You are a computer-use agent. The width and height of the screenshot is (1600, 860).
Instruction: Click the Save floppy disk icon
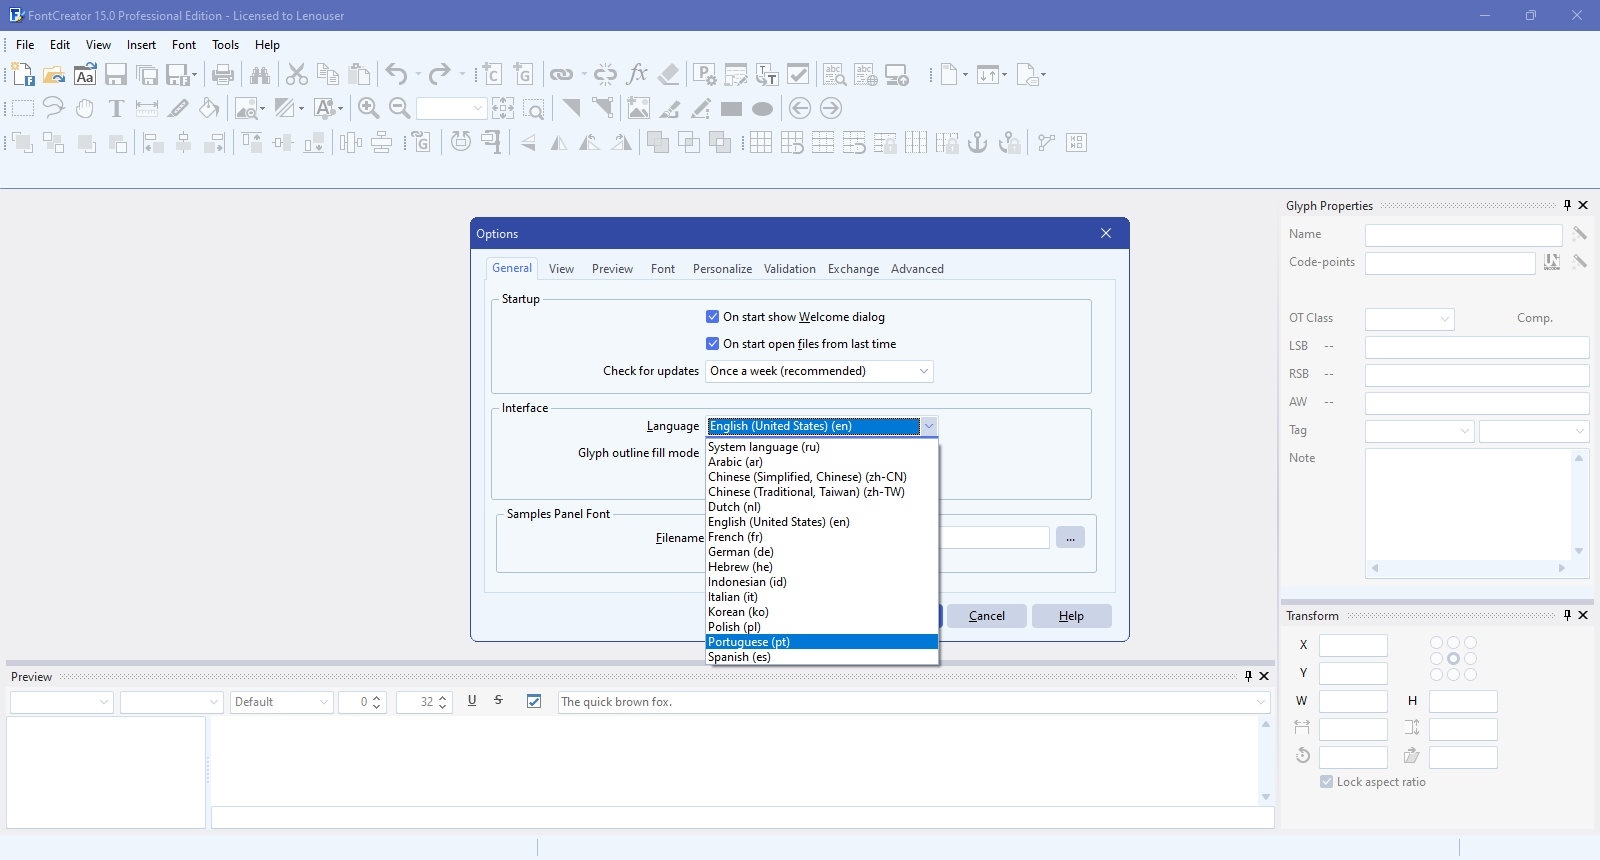(x=116, y=75)
